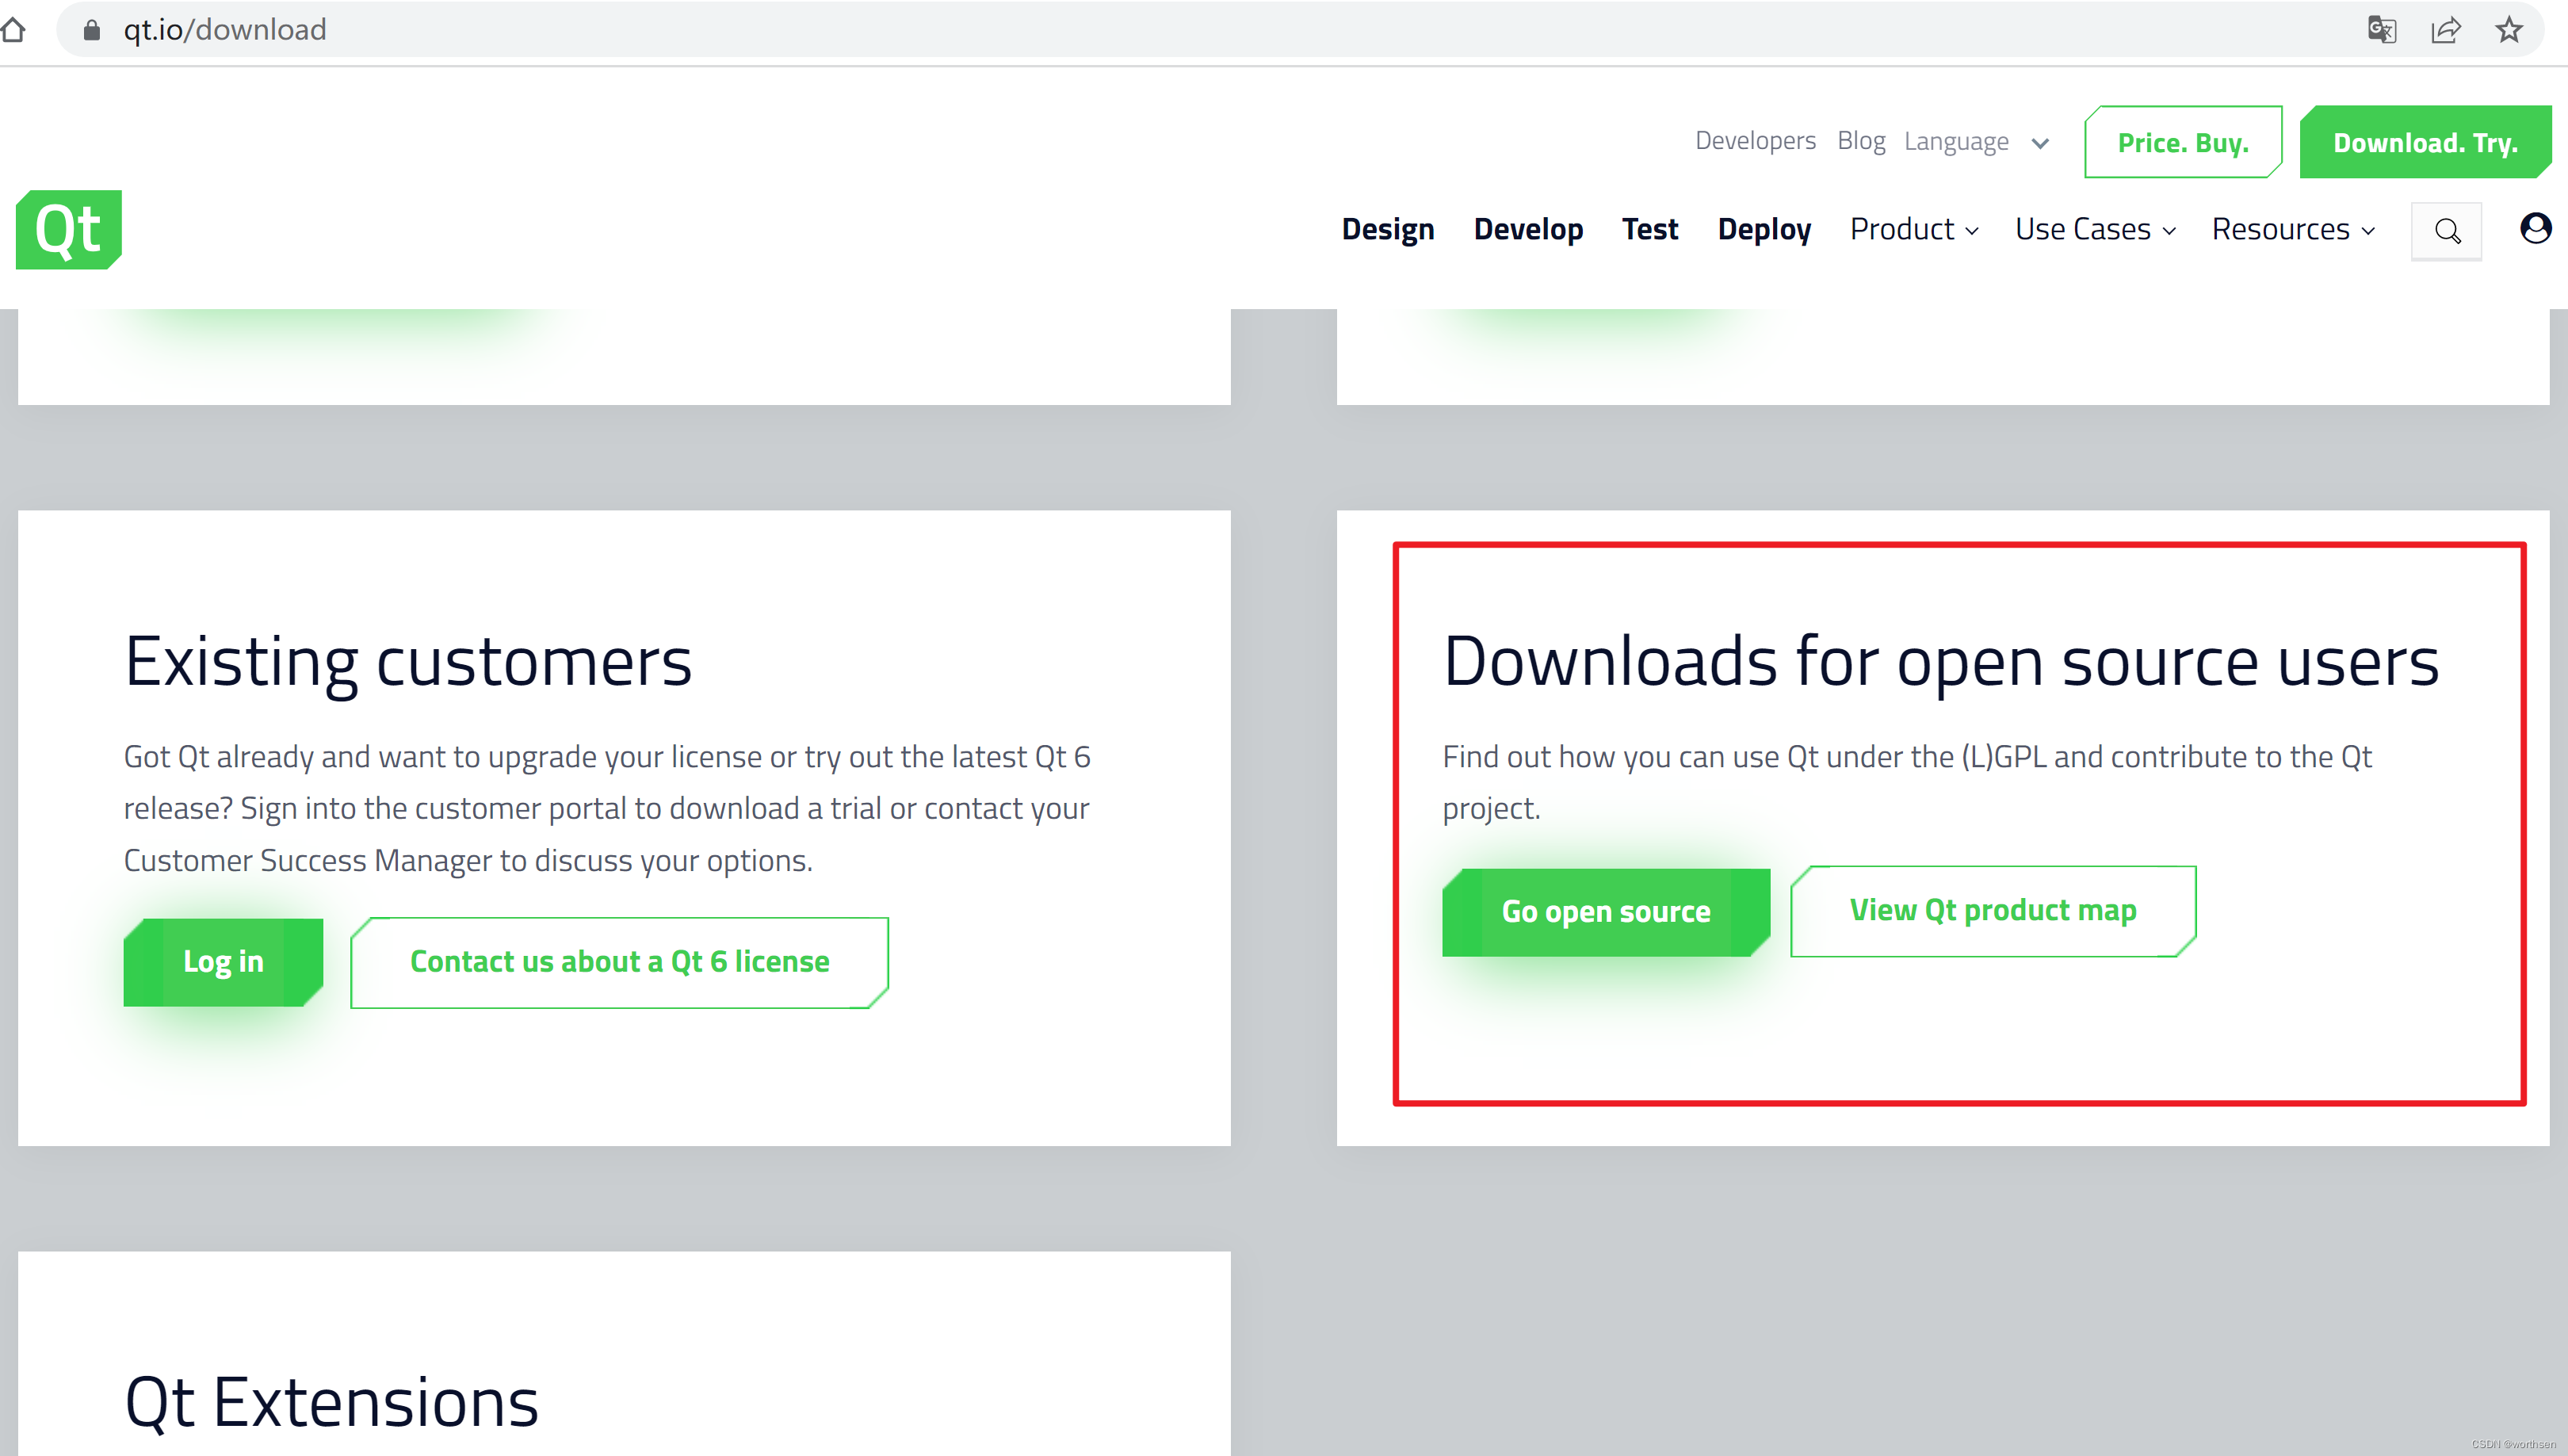Open the site search magnifier icon
Screen dimensions: 2568x1456
coord(2446,231)
